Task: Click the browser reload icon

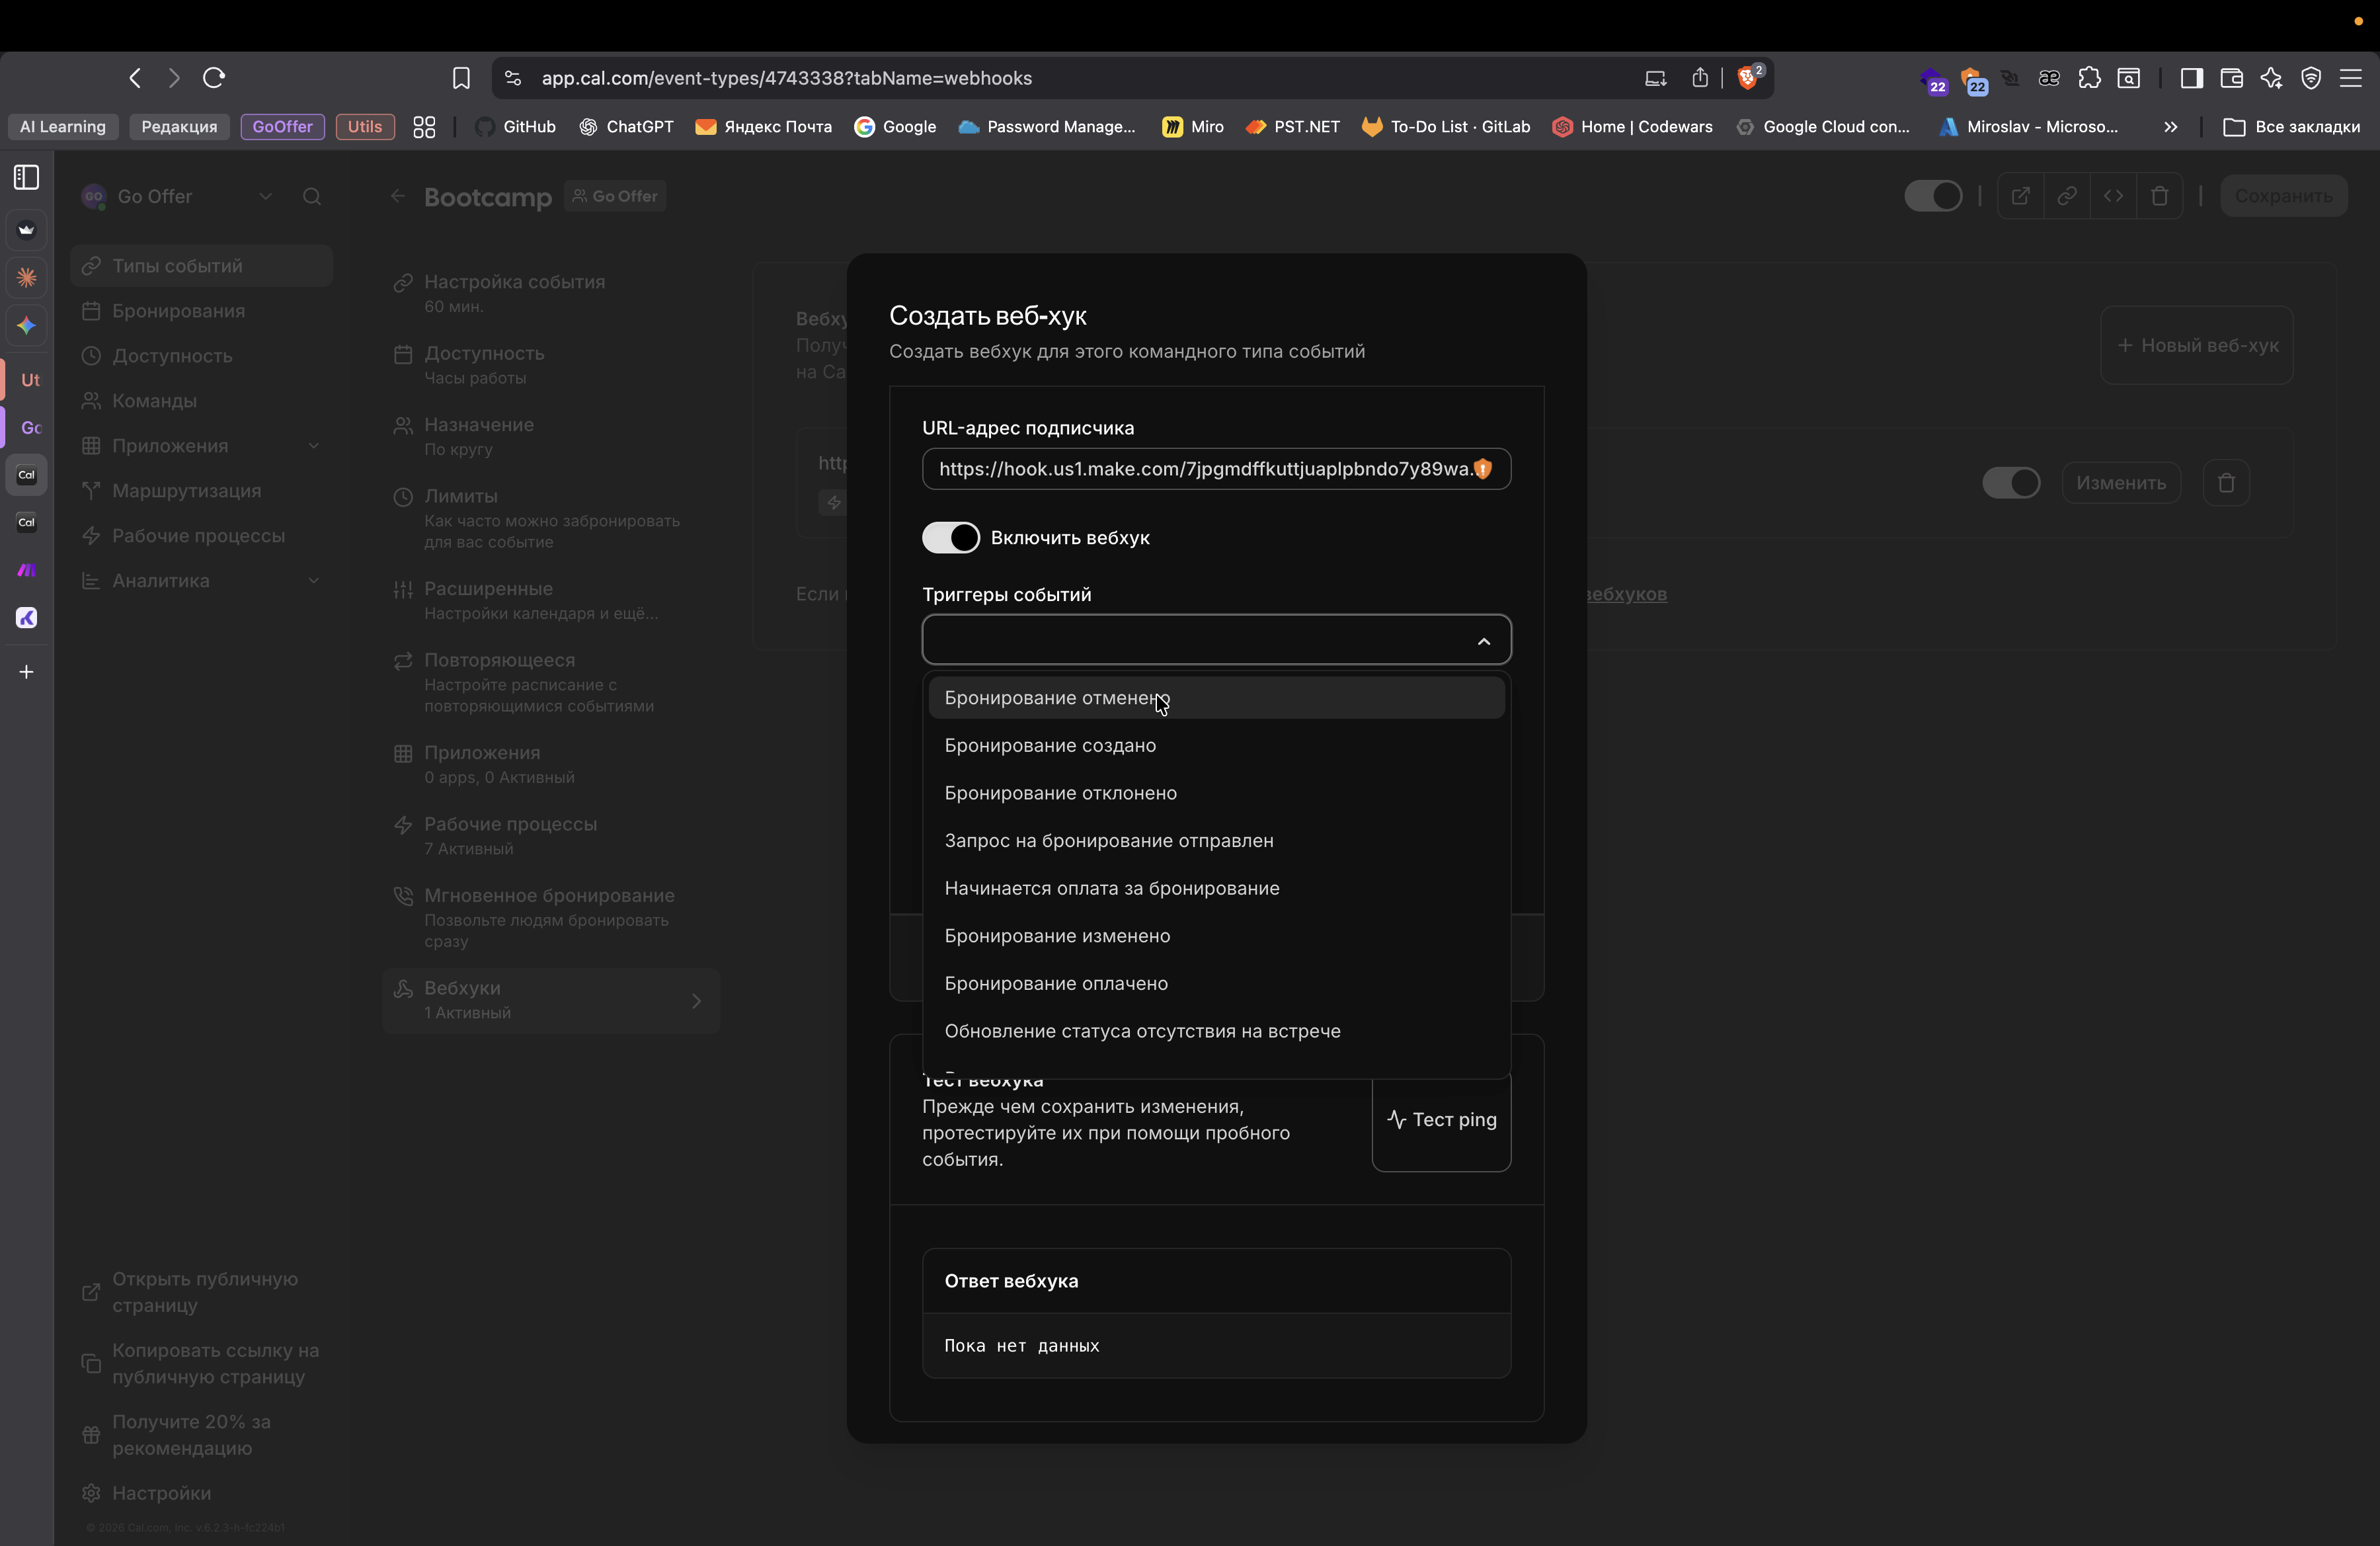Action: point(214,78)
